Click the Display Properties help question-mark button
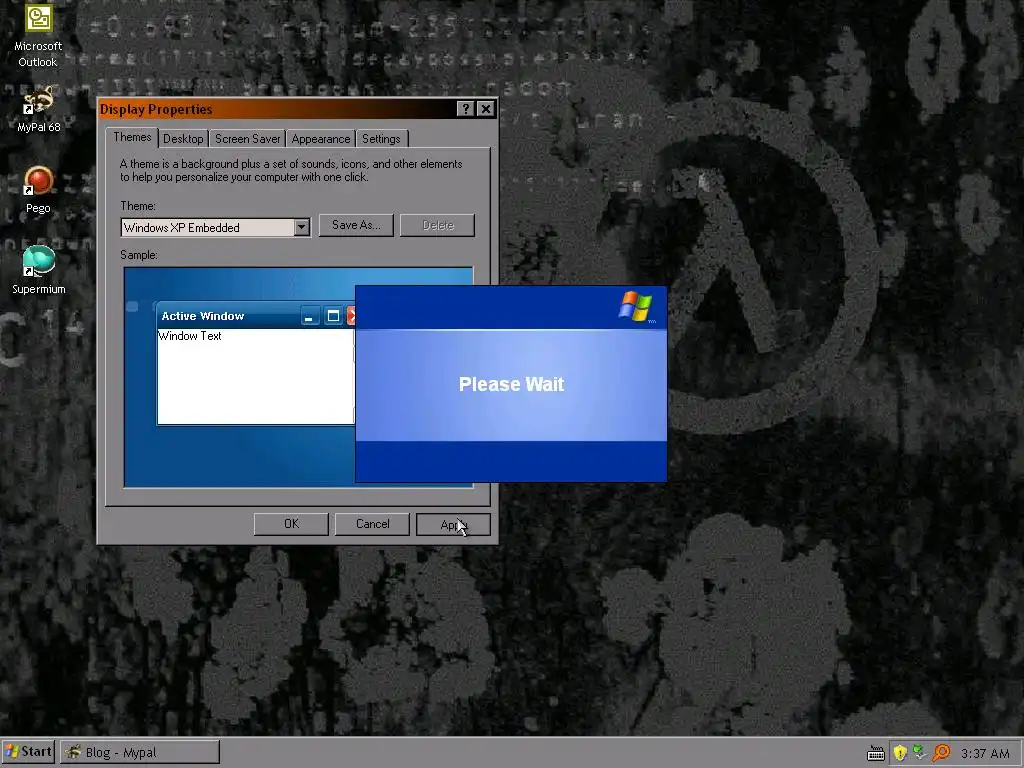Image resolution: width=1024 pixels, height=768 pixels. [465, 109]
